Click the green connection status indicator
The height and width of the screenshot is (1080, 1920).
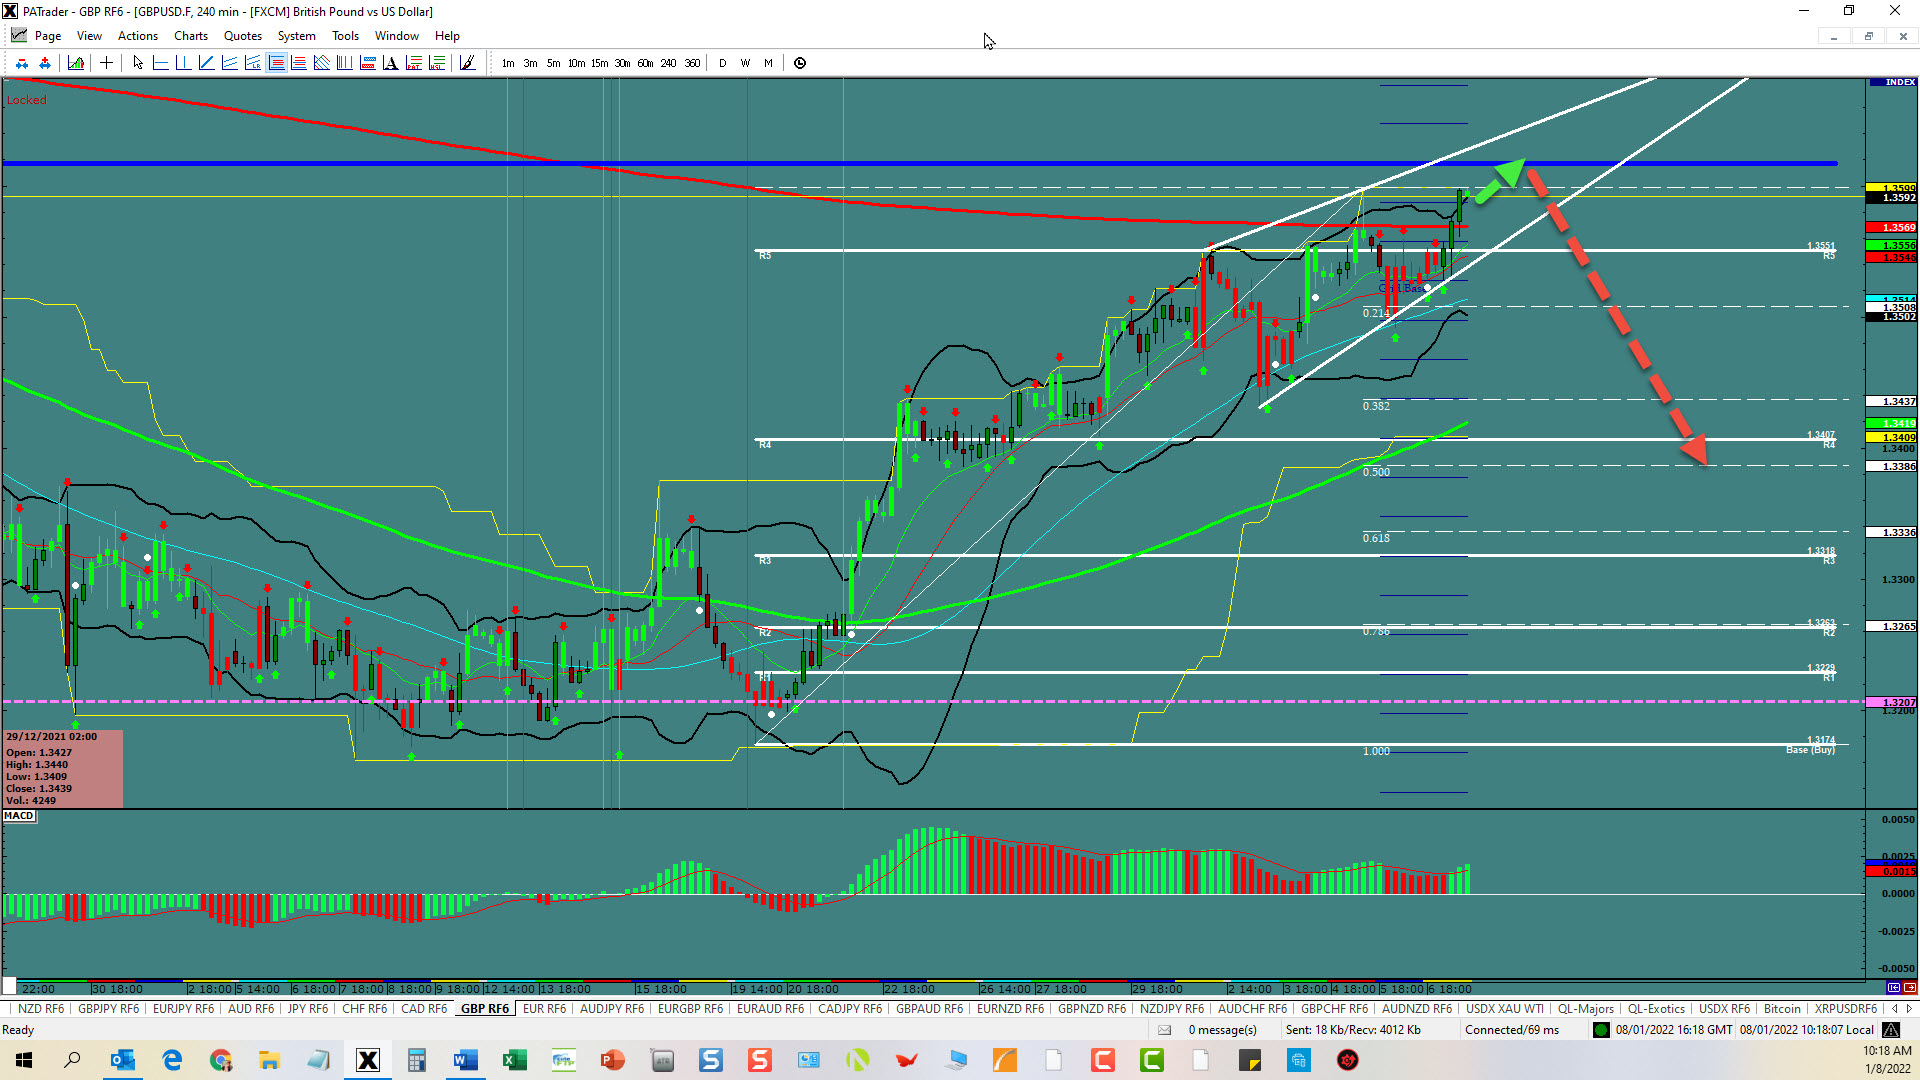click(1601, 1030)
